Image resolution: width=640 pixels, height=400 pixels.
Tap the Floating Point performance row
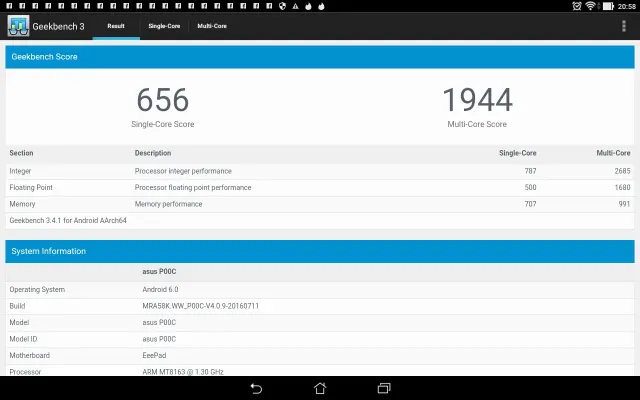320,187
